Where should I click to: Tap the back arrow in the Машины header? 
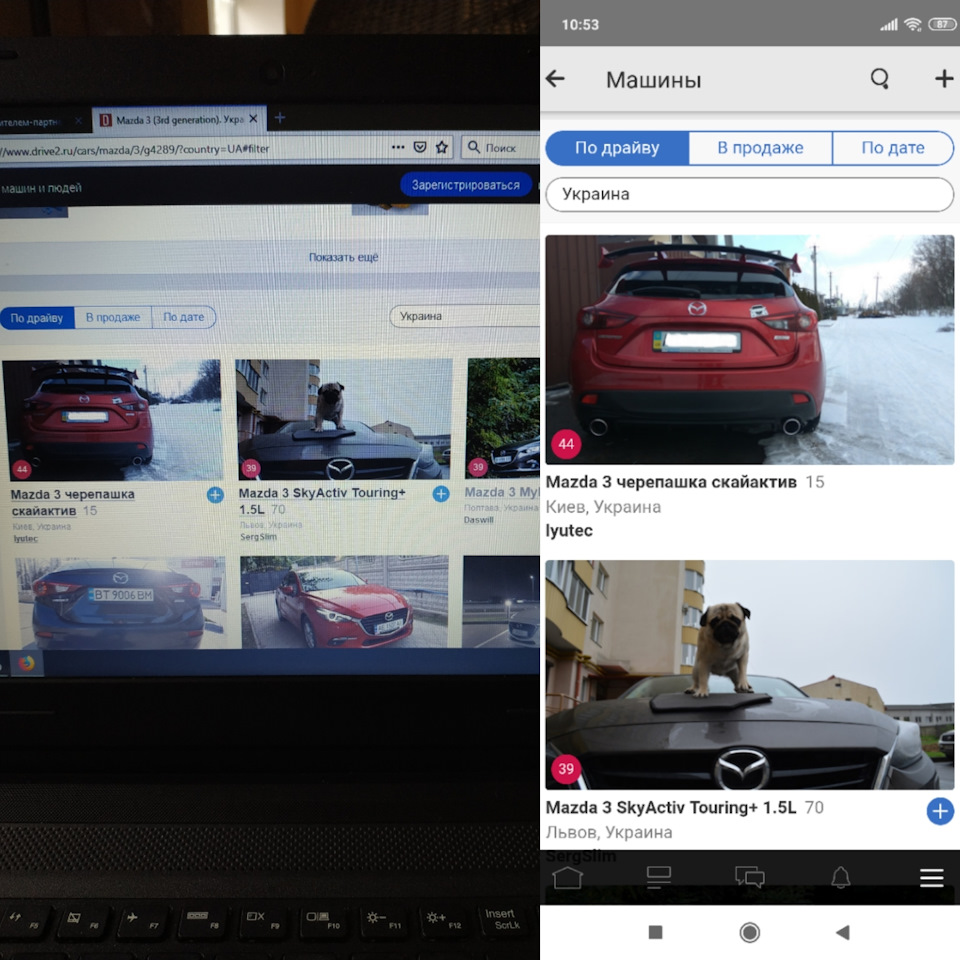tap(555, 78)
